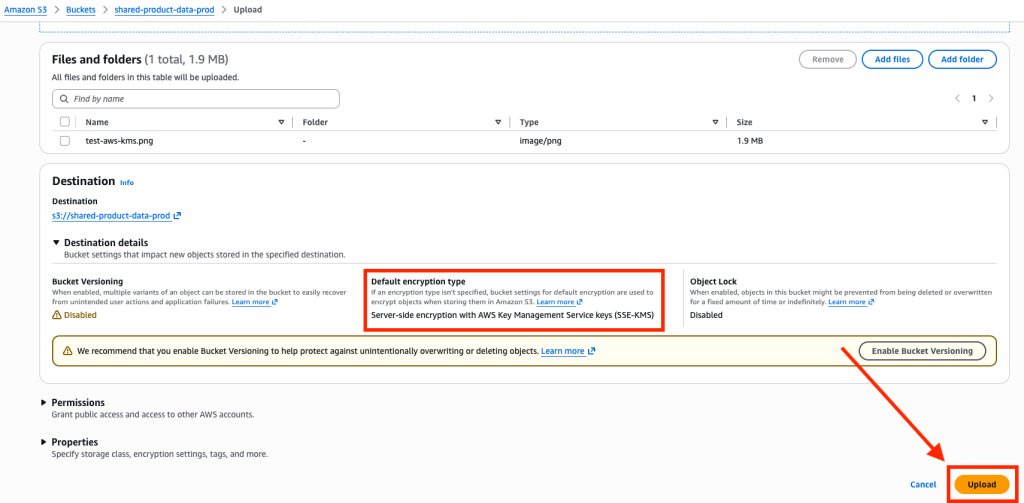Click the test-aws-kms.png file name
The image size is (1024, 503).
(x=120, y=140)
